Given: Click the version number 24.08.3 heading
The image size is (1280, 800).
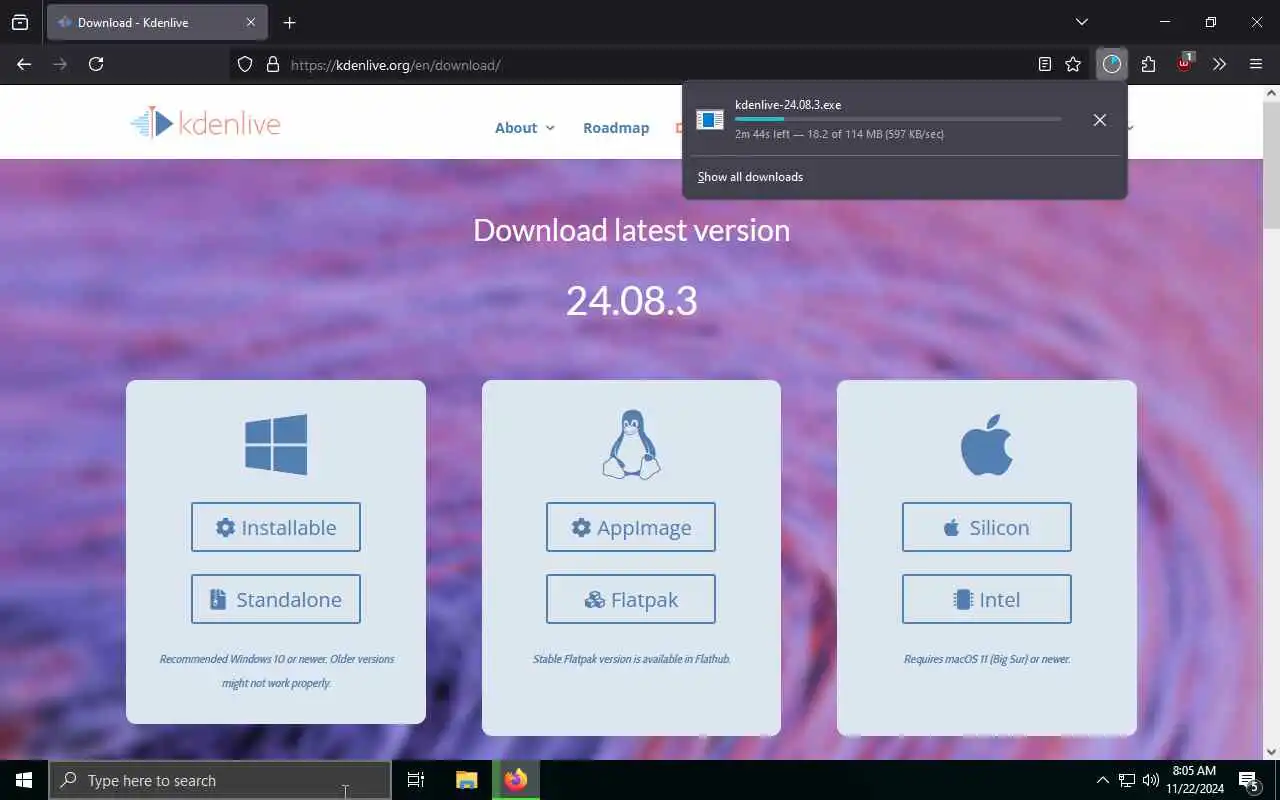Looking at the screenshot, I should point(631,300).
